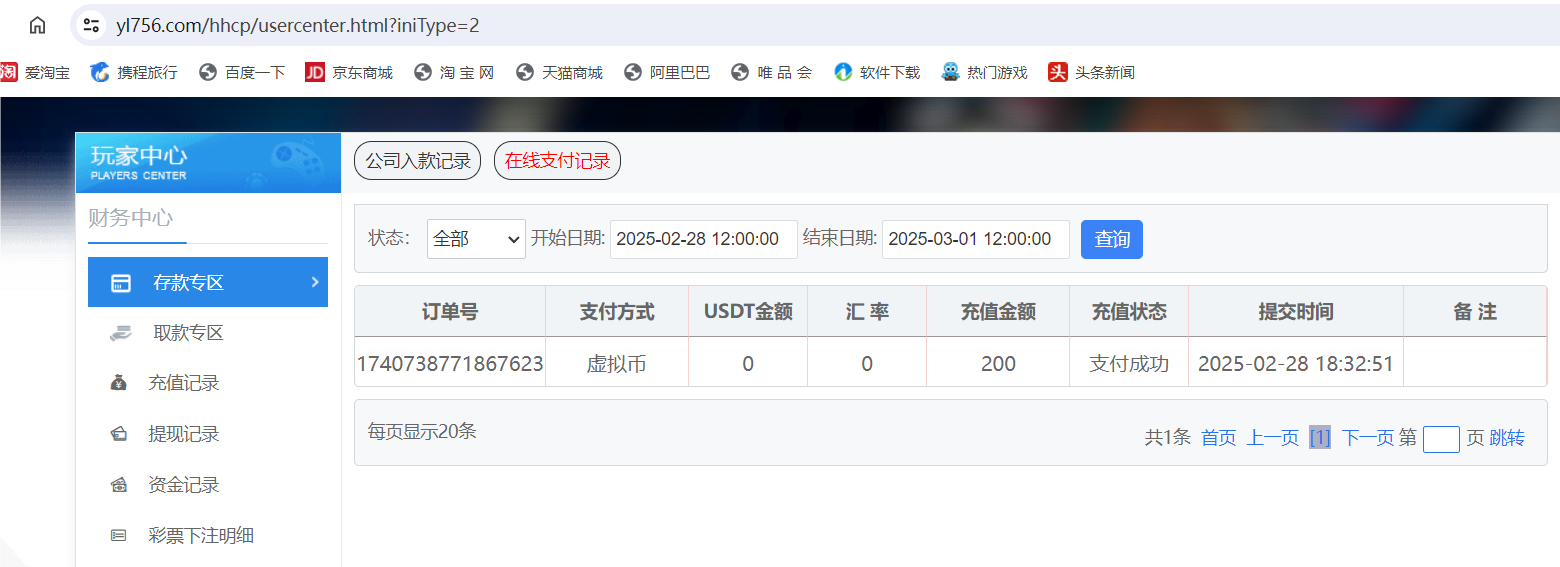The height and width of the screenshot is (567, 1560).
Task: Click the 存款专区 card icon
Action: (x=120, y=283)
